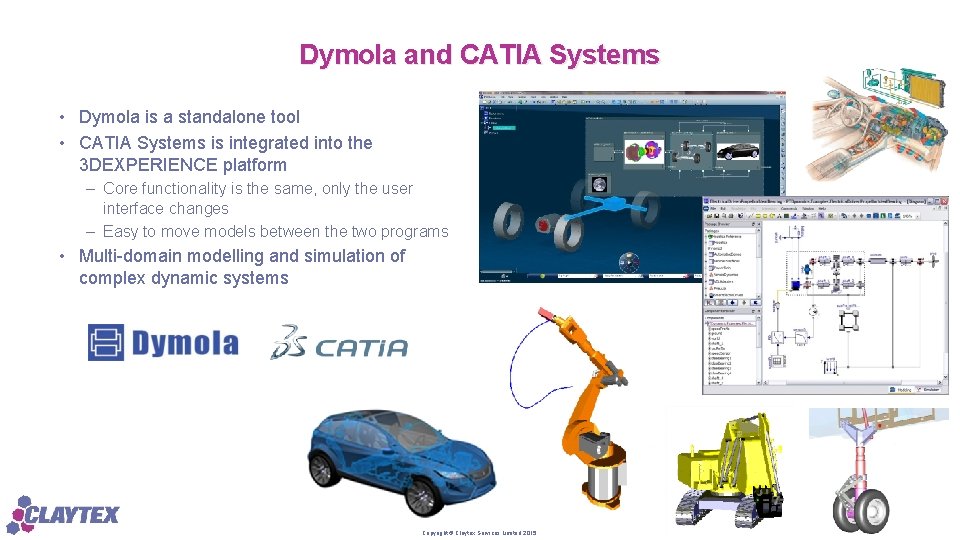
Task: Click the 'Dymola is a standalone tool' bullet
Action: click(x=189, y=117)
